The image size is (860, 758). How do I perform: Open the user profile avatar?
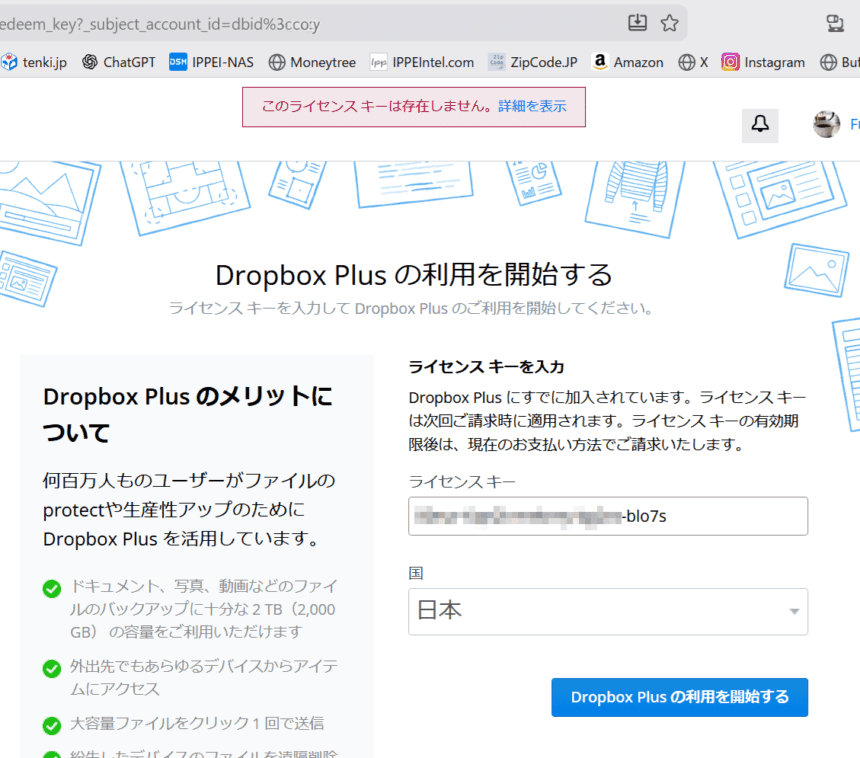[826, 124]
